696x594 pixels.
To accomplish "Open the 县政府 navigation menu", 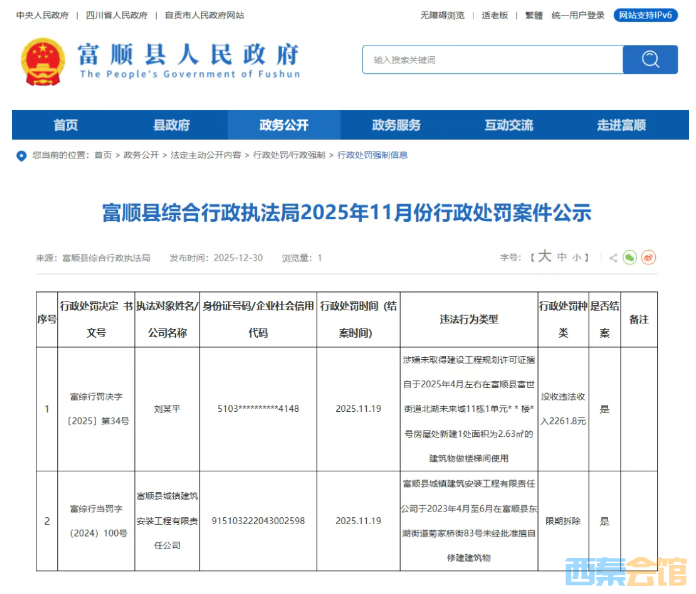I will point(171,125).
